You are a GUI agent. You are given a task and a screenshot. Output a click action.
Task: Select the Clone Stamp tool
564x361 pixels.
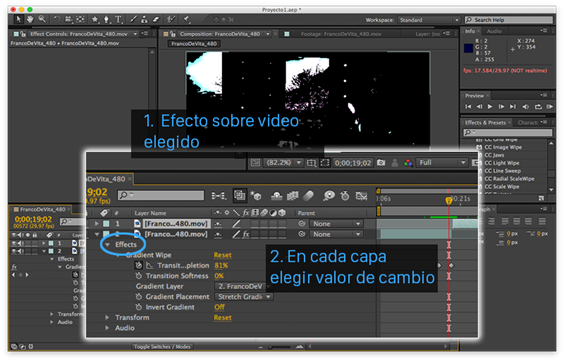coord(144,19)
